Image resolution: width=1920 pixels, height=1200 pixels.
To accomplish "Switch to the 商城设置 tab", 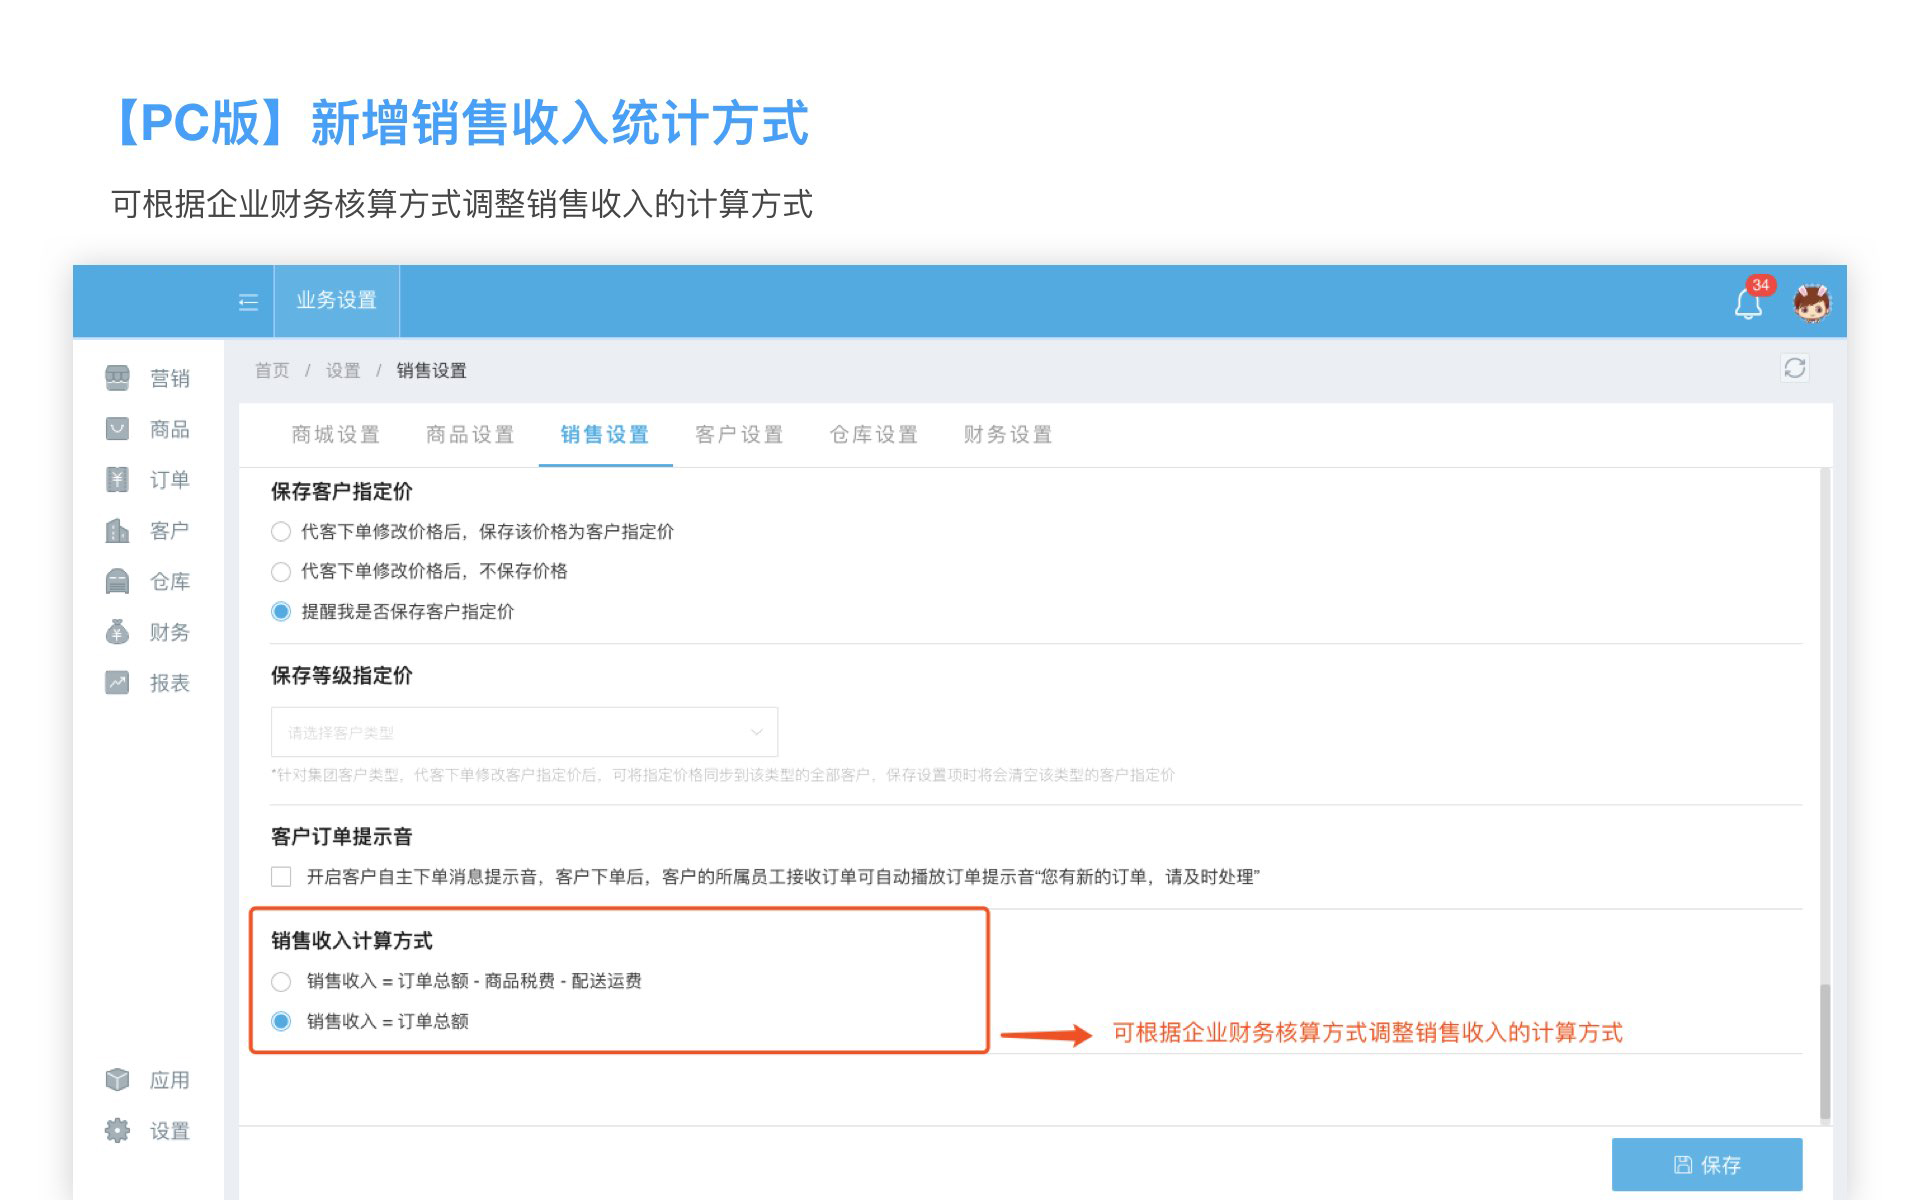I will 335,435.
